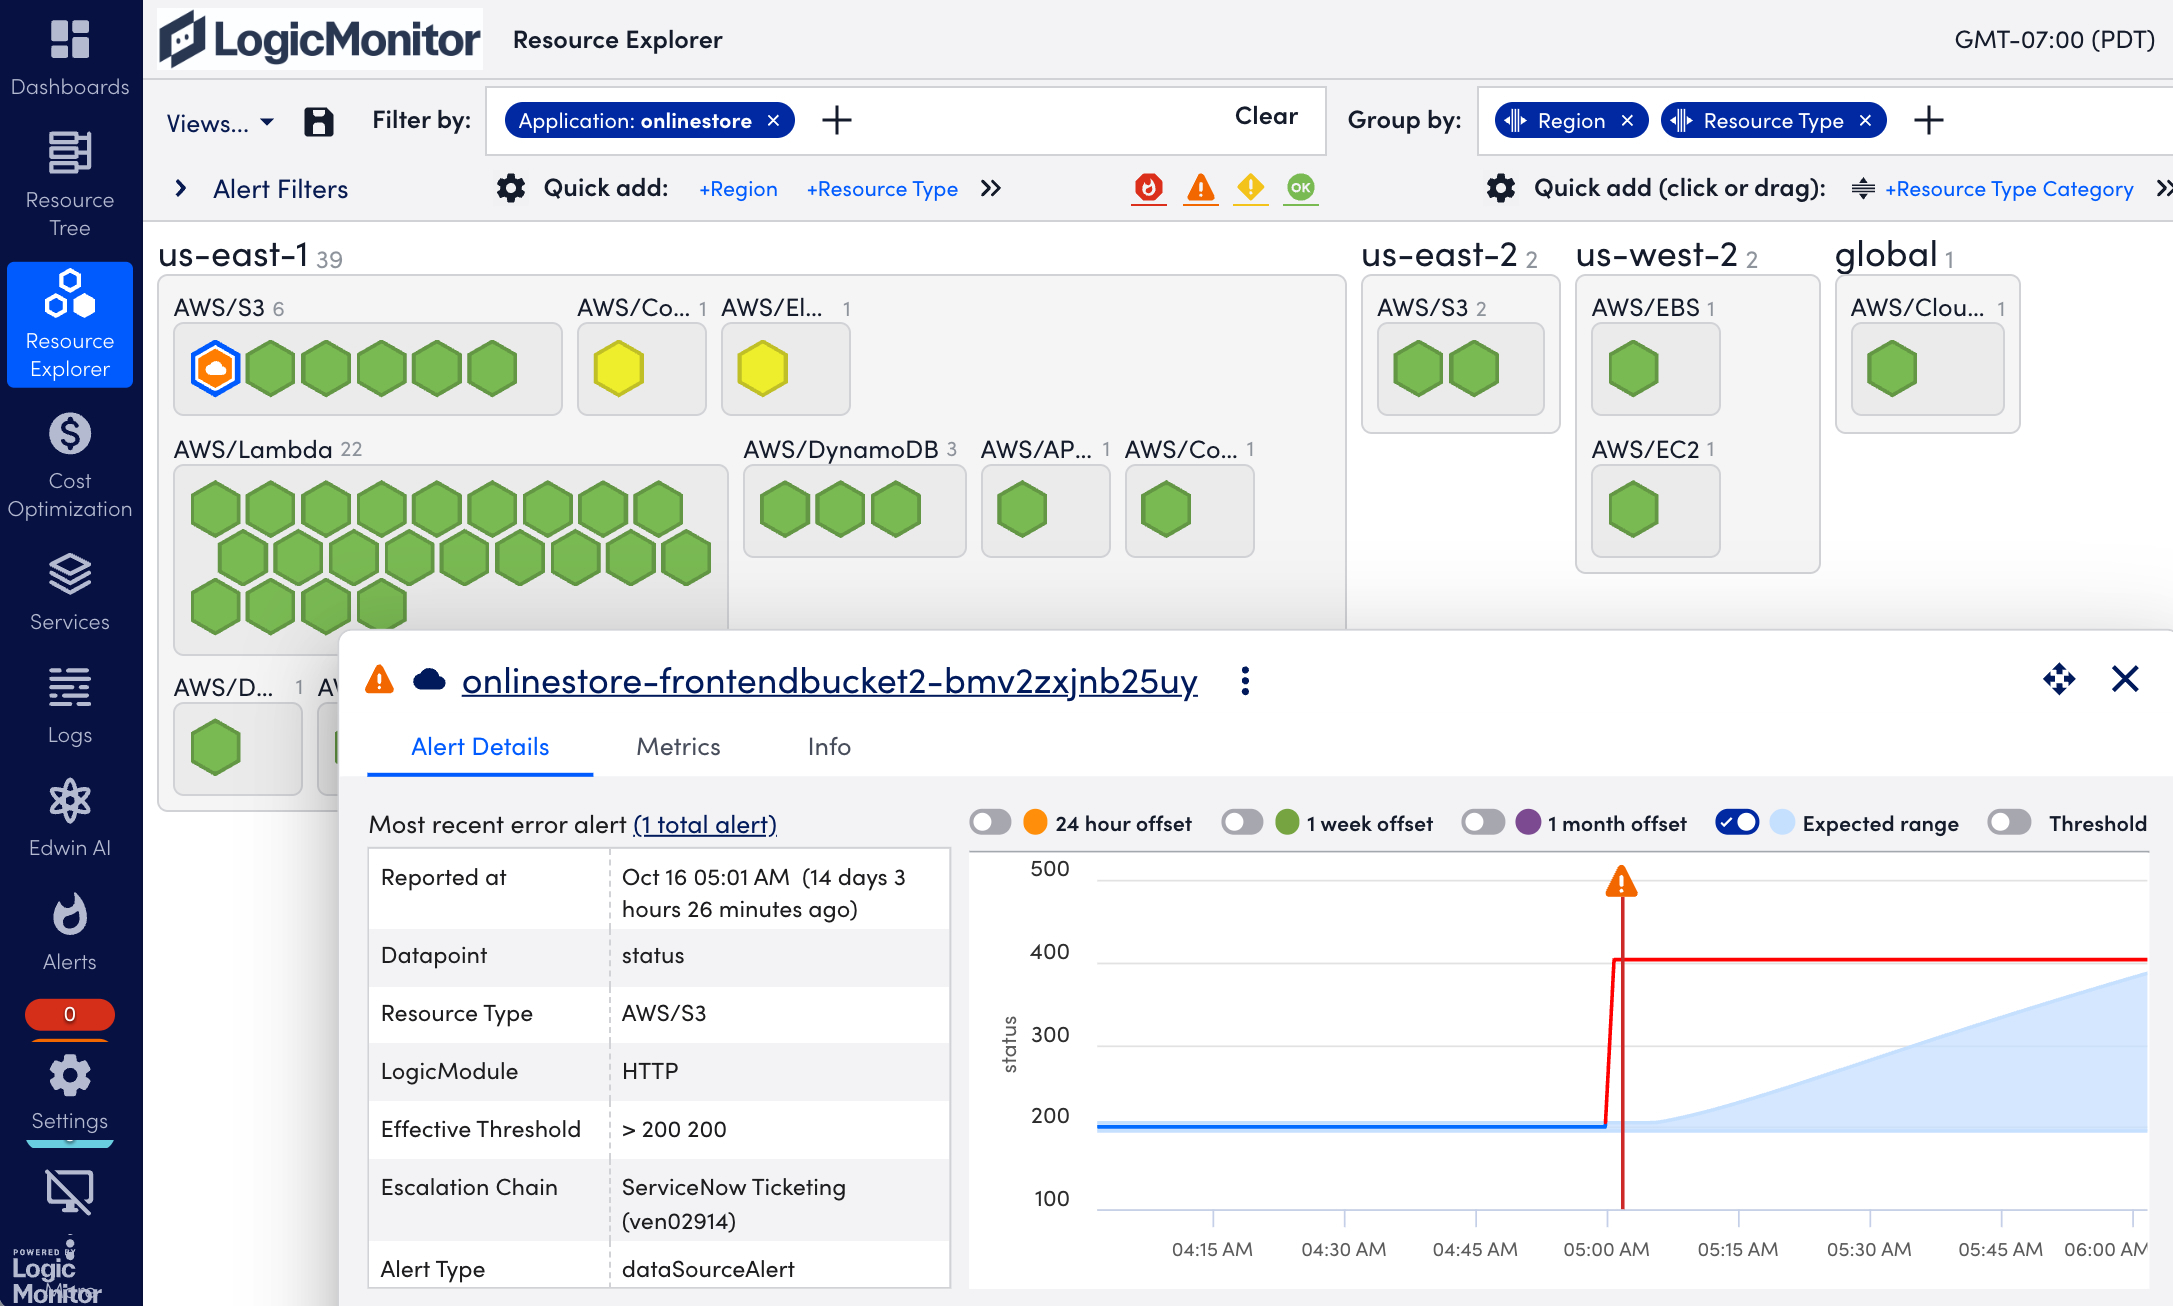Add +Resource Type Category grouping

[2009, 189]
